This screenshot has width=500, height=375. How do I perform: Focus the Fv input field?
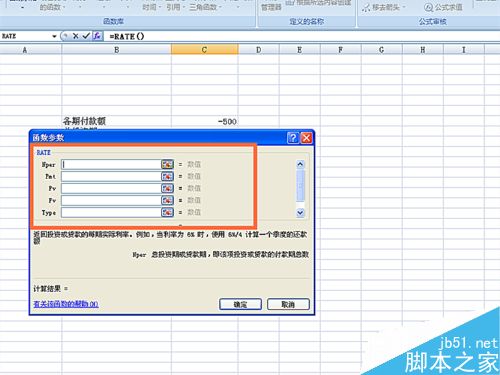coord(111,200)
